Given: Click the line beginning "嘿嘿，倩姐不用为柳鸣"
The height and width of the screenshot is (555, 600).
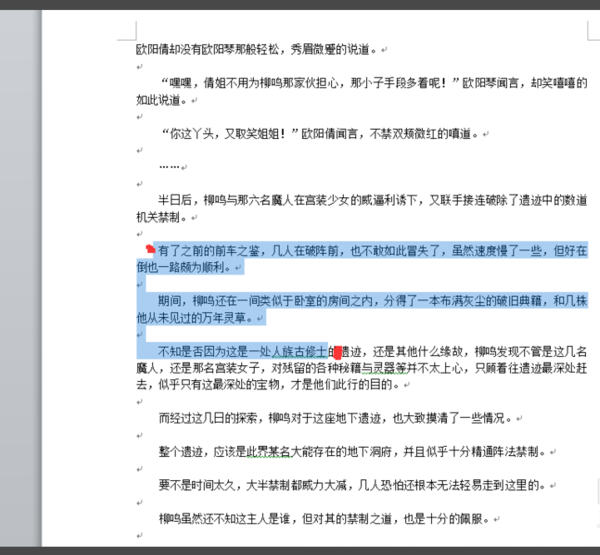Looking at the screenshot, I should tap(373, 83).
